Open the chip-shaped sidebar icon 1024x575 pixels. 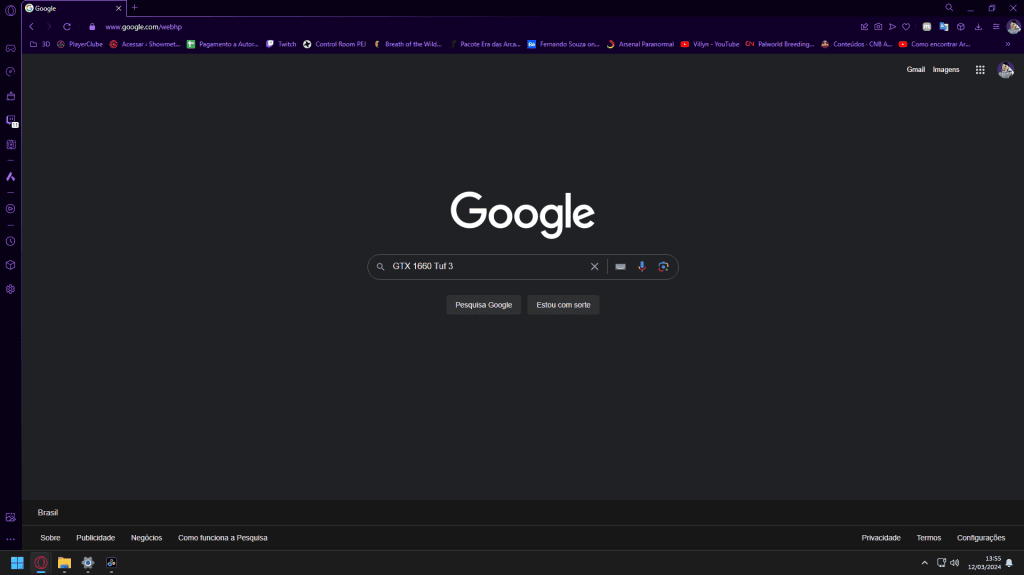[x=10, y=145]
